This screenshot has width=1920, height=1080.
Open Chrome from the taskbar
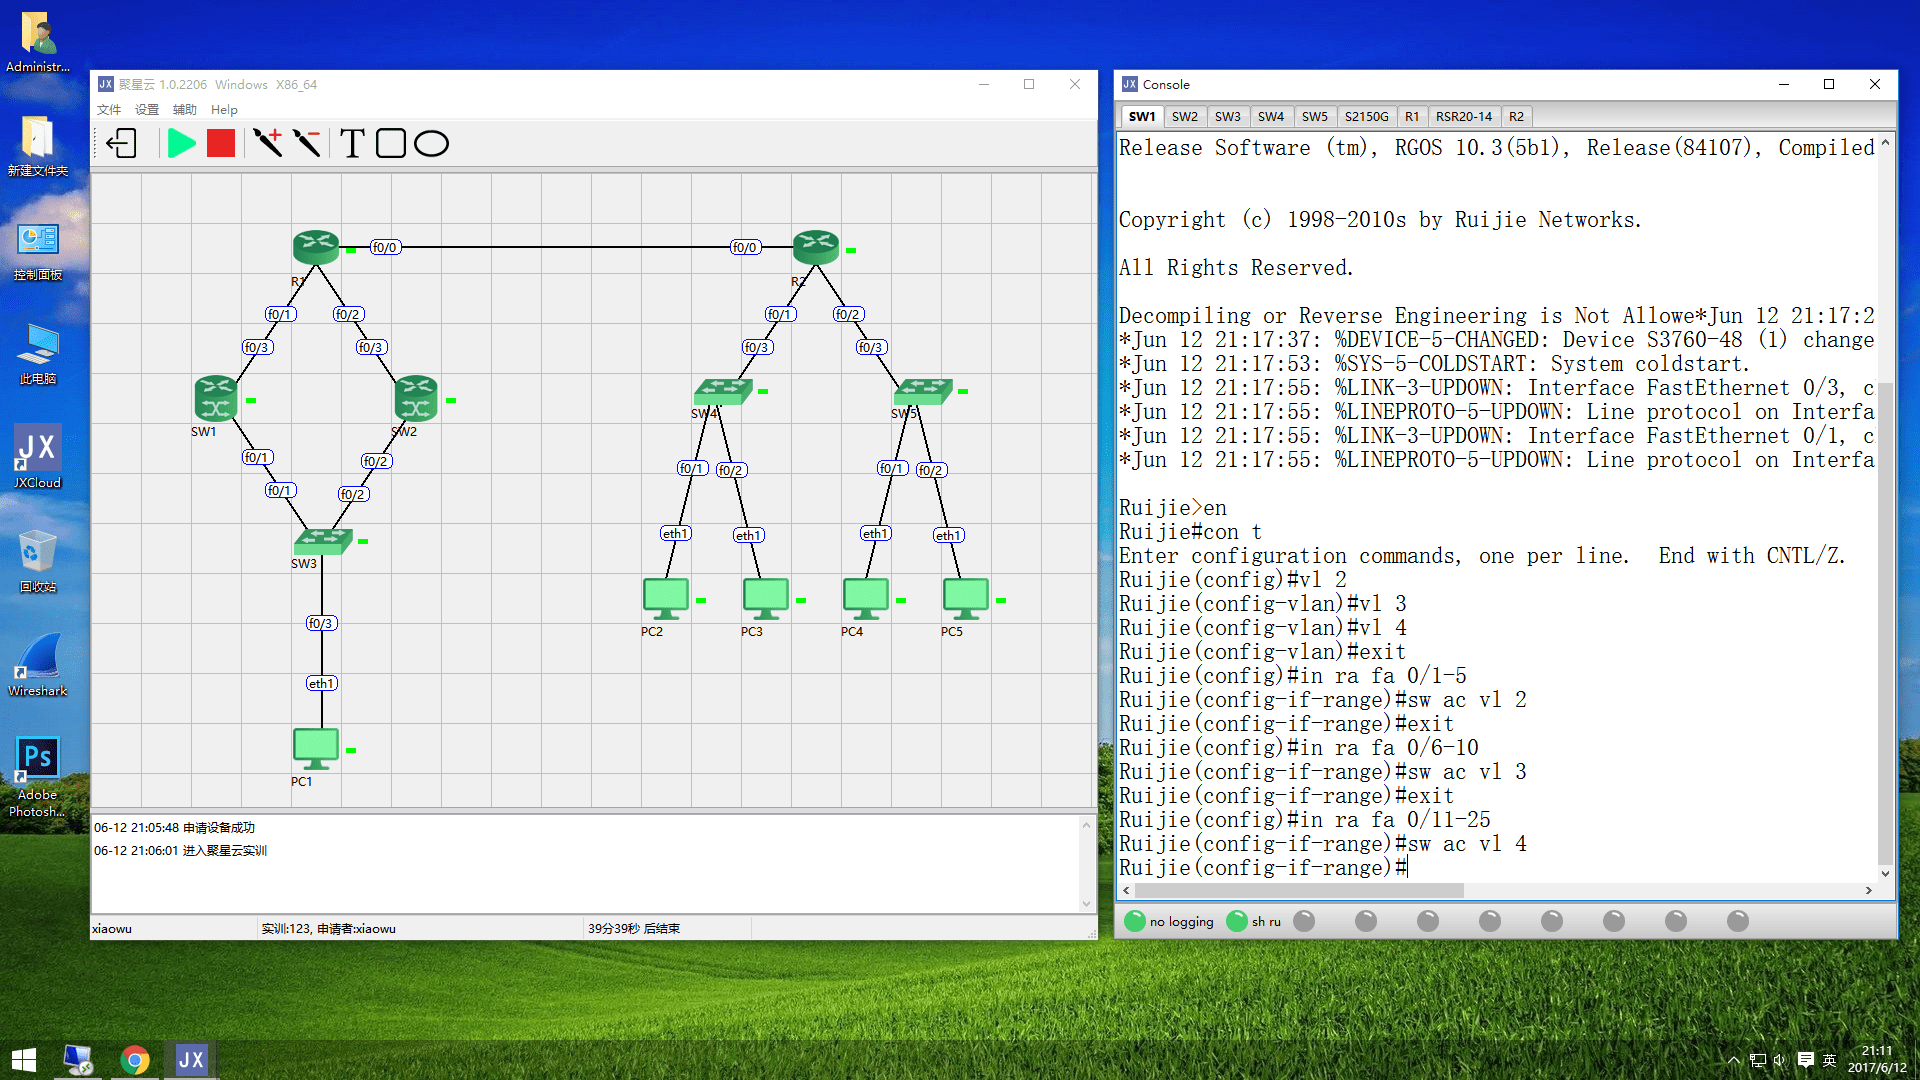(x=135, y=1059)
